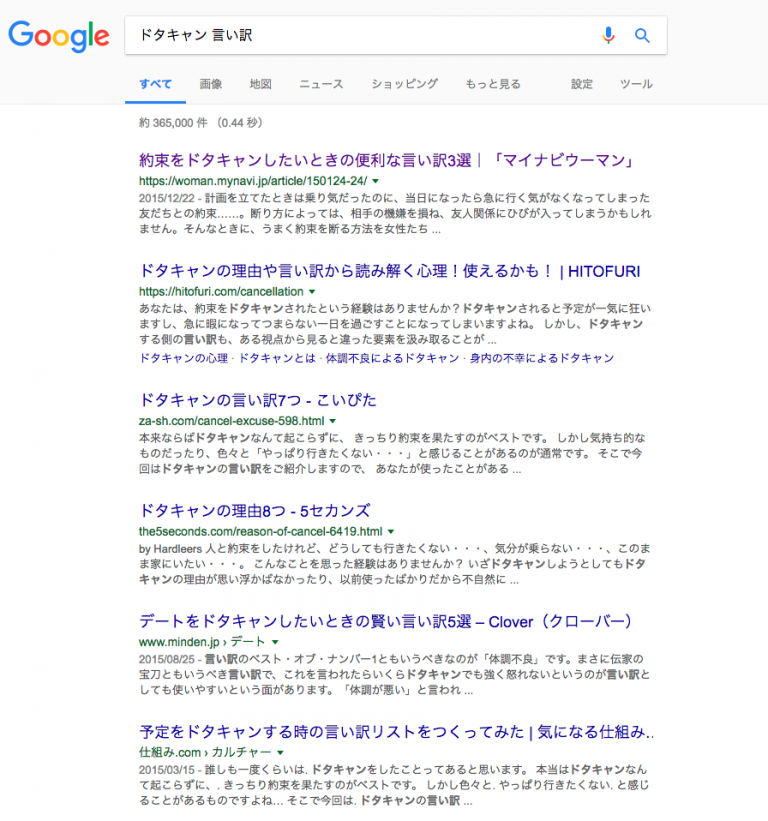768x821 pixels.
Task: Follow sitelink ドタキャンの心理
Action: [x=183, y=358]
